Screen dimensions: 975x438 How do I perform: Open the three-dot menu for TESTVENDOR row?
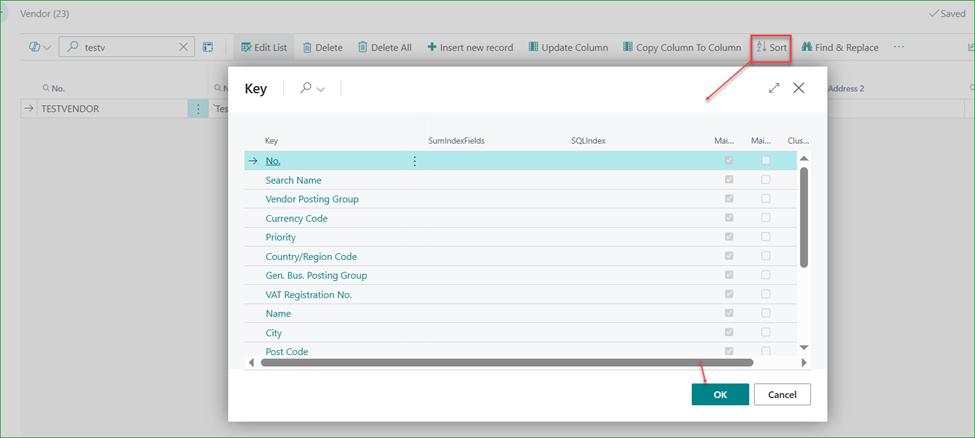click(198, 109)
